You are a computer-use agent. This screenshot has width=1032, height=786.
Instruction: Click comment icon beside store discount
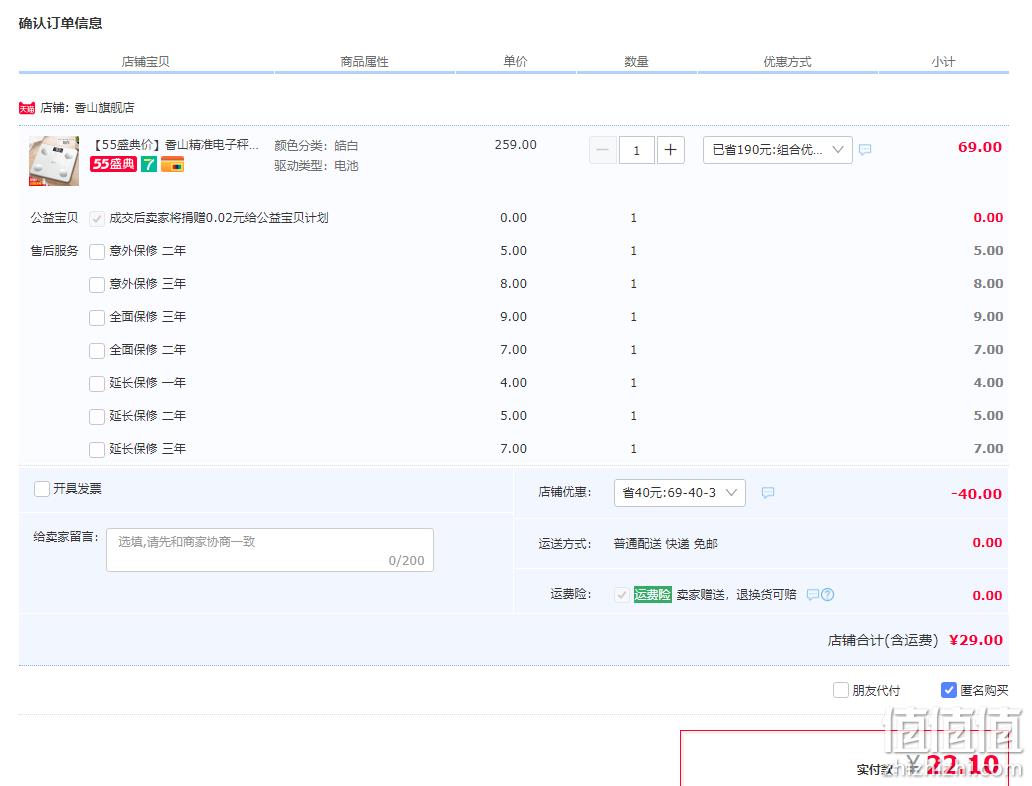[768, 493]
